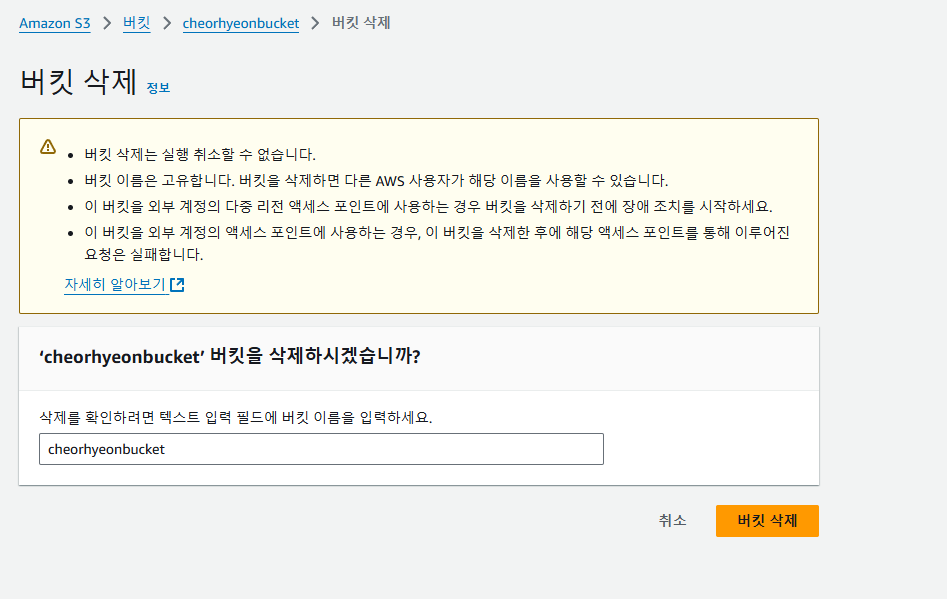Image resolution: width=947 pixels, height=599 pixels.
Task: Go to the 버킷 breadcrumb link
Action: (136, 23)
